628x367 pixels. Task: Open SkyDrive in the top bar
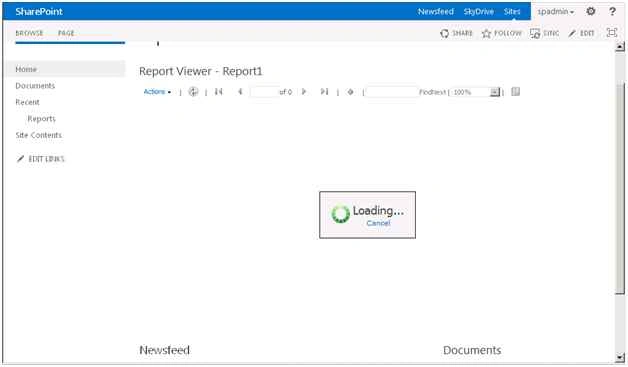[x=479, y=12]
